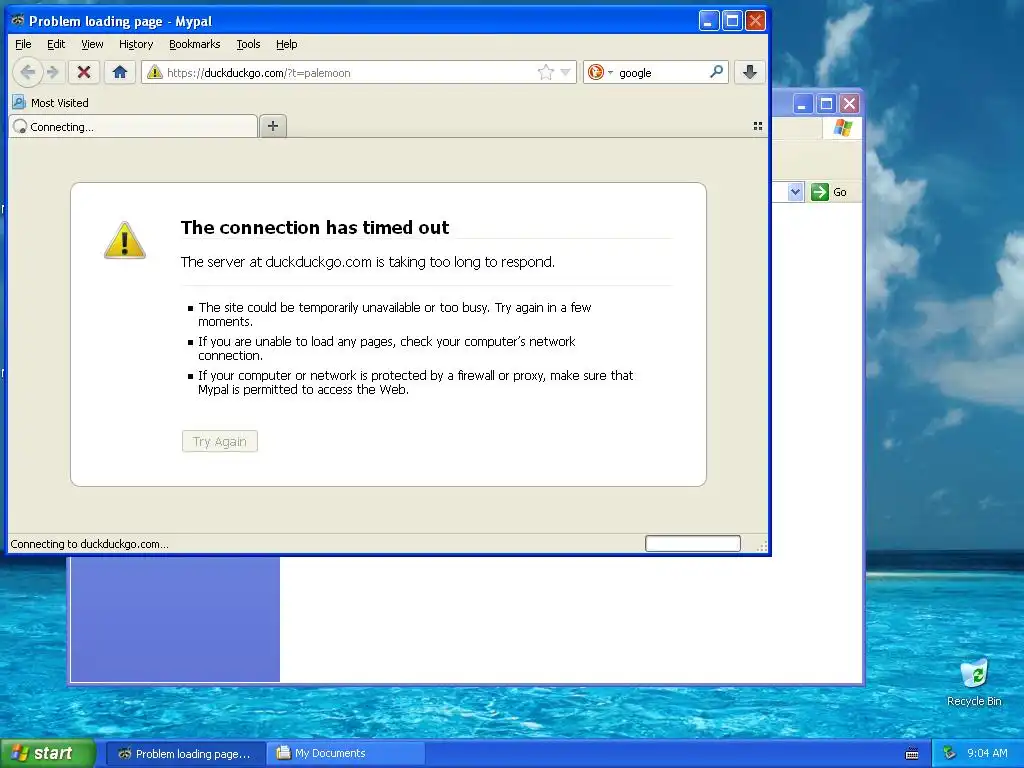This screenshot has height=768, width=1024.
Task: Close the My Documents window
Action: coord(850,103)
